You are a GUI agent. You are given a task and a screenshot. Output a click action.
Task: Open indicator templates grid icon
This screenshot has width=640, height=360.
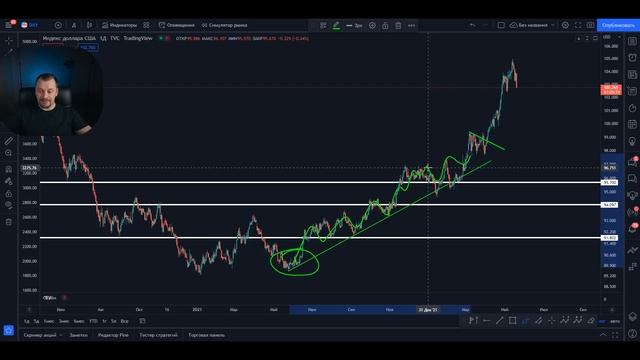tap(146, 25)
